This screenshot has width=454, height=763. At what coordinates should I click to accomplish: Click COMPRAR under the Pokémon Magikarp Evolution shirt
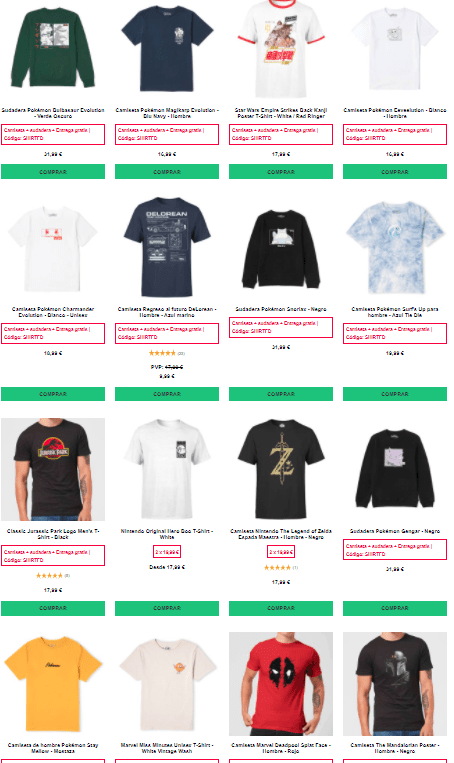(167, 171)
